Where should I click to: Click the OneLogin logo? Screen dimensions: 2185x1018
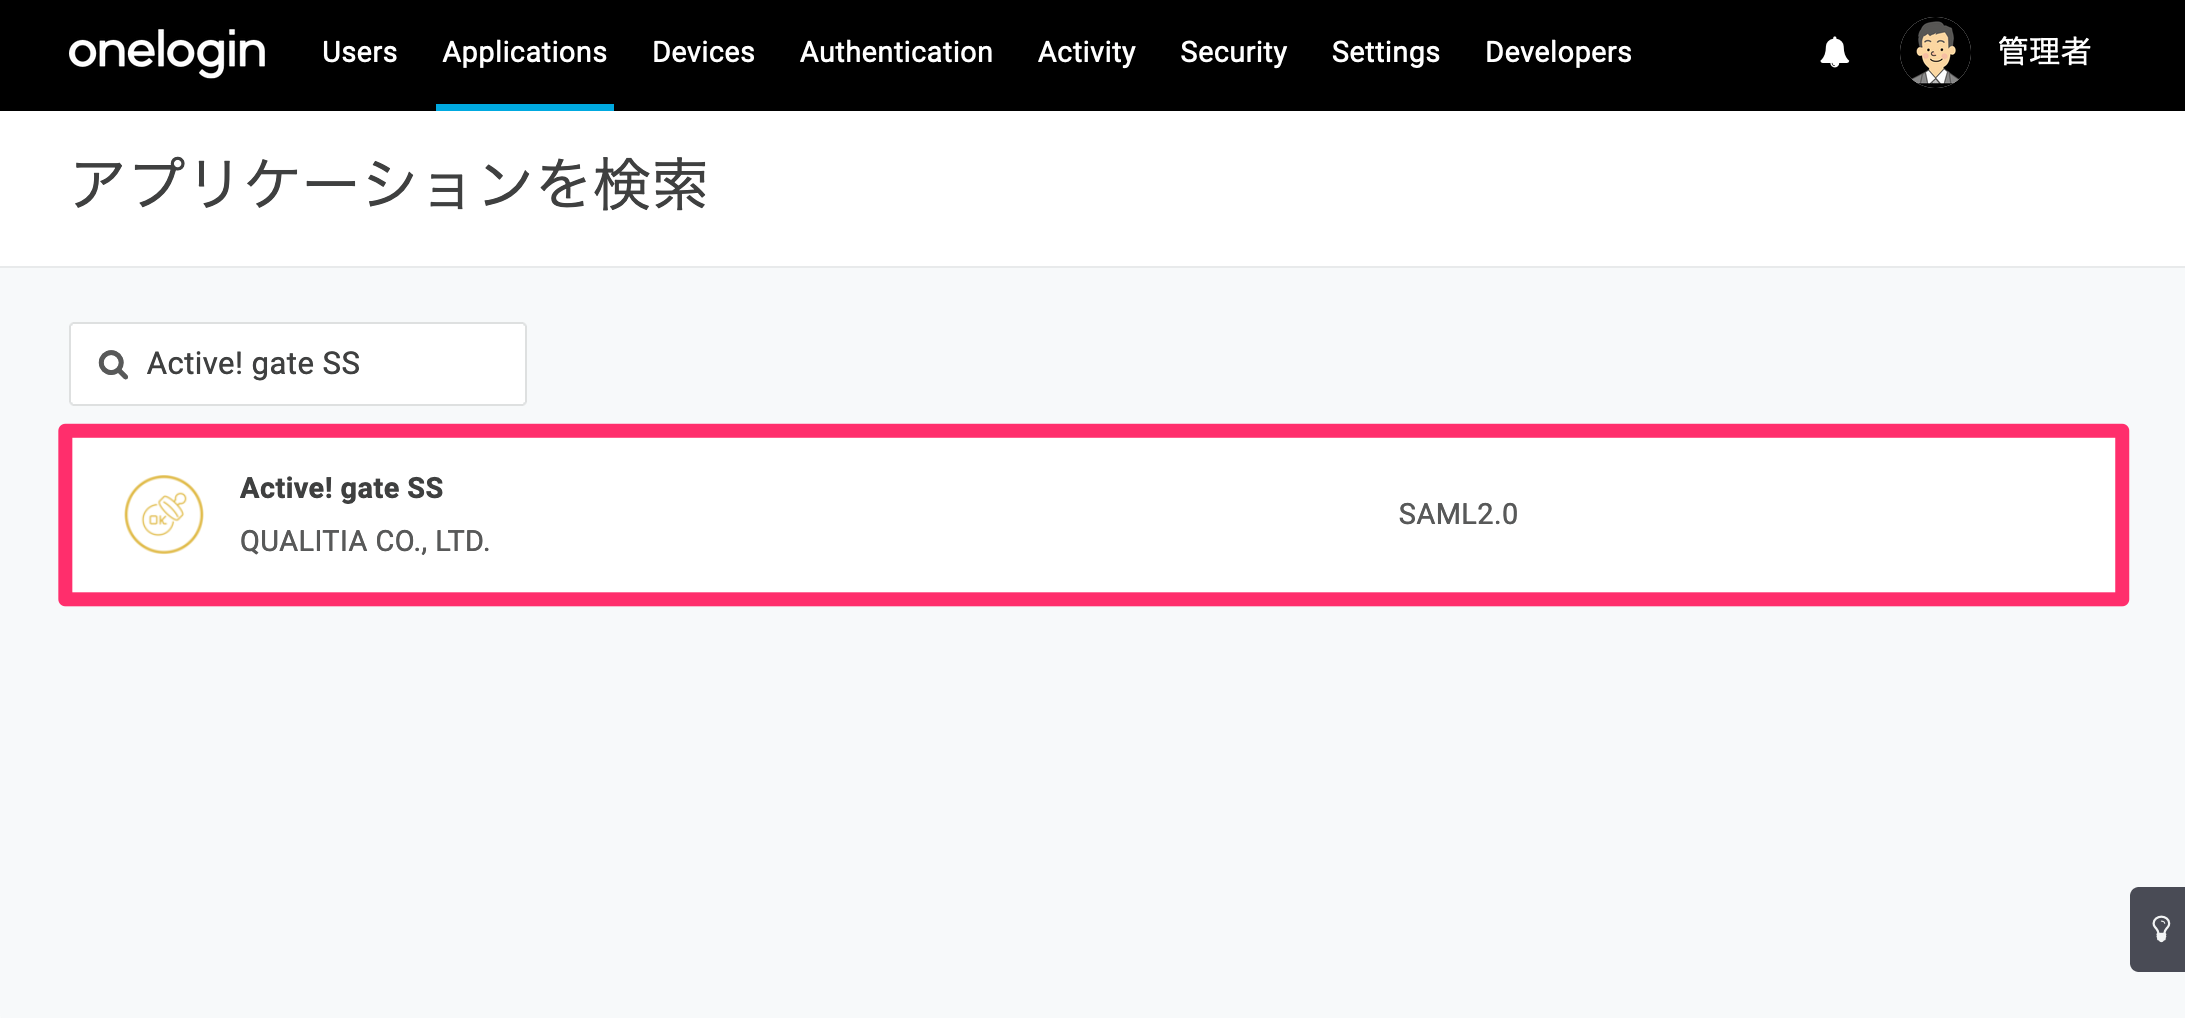pyautogui.click(x=167, y=52)
